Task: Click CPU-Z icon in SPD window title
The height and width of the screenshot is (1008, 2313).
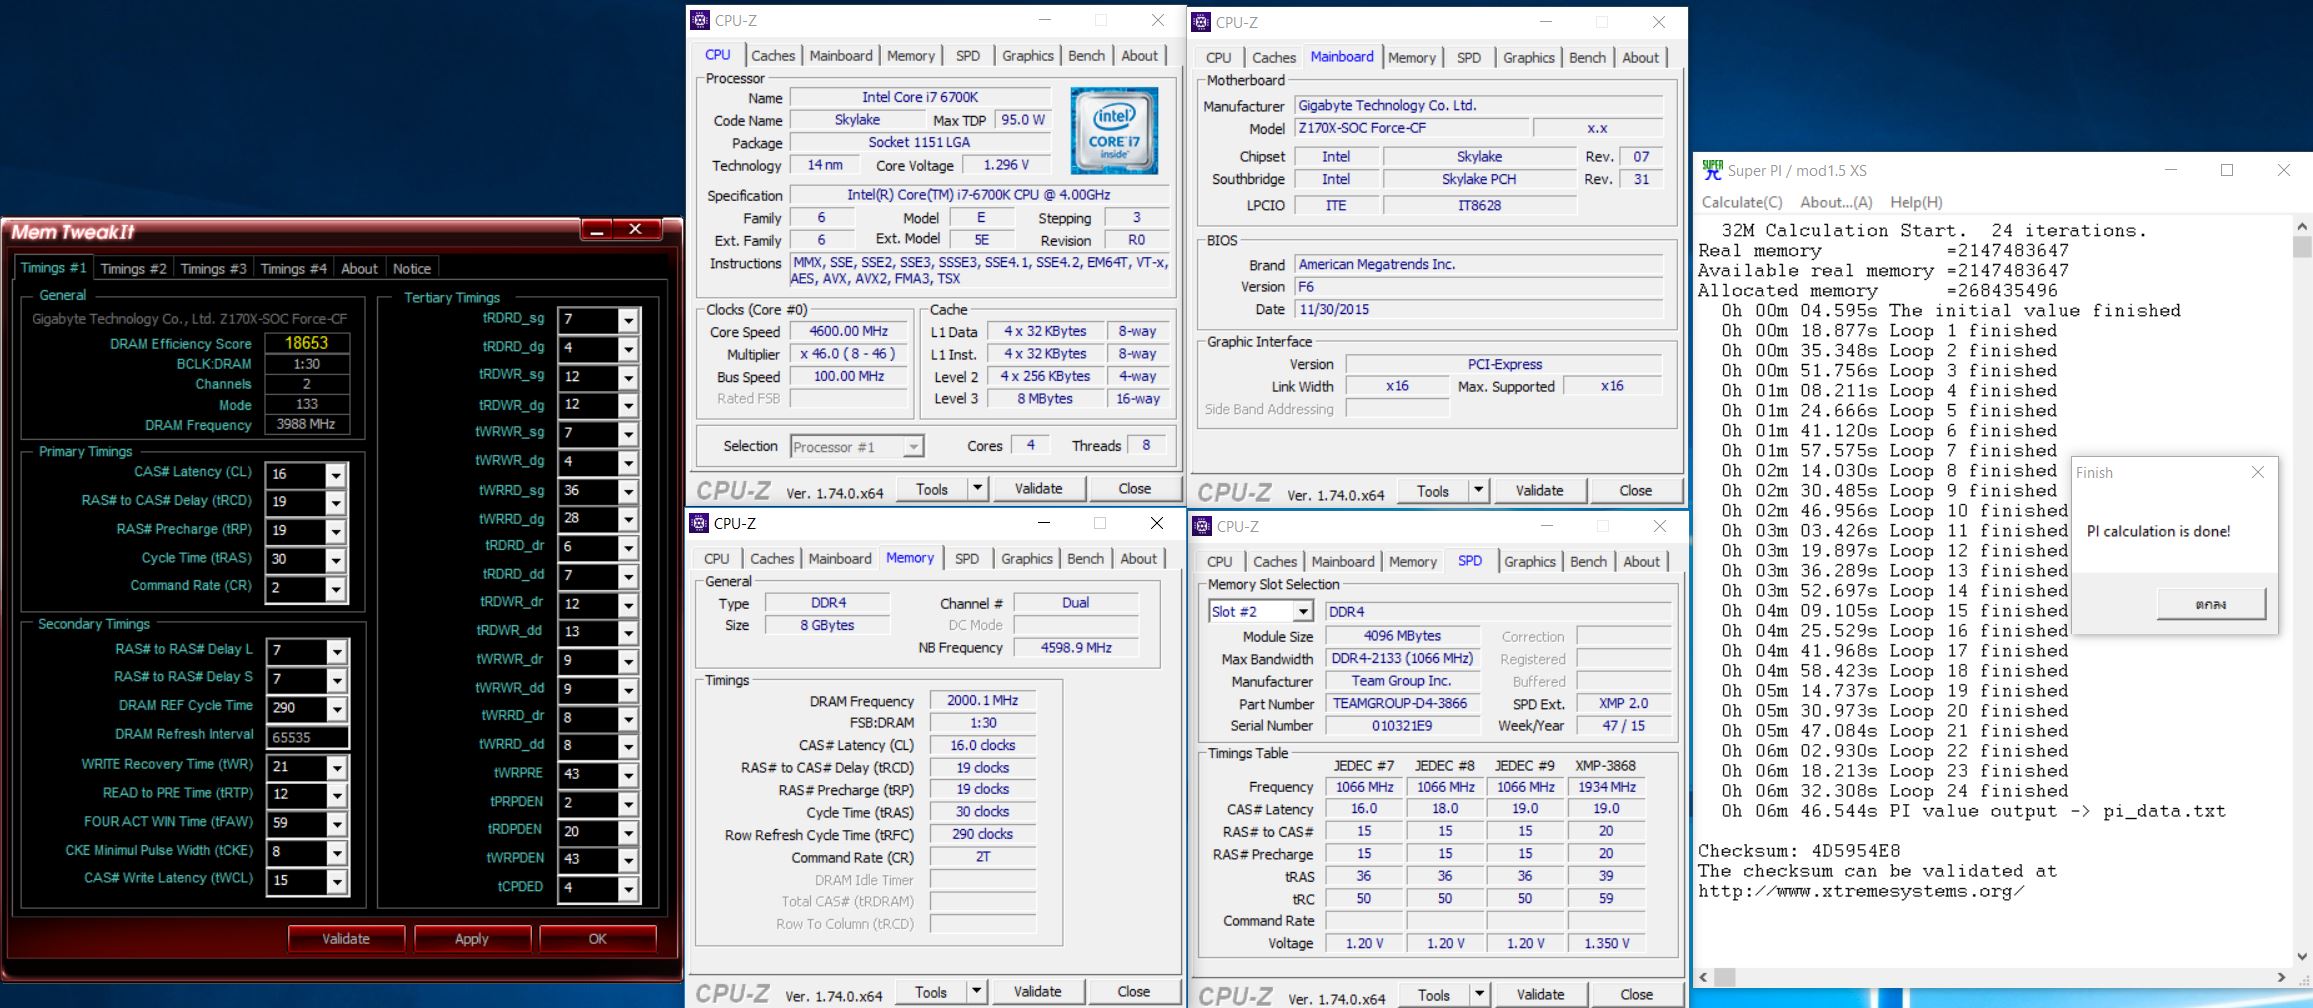Action: [x=1201, y=526]
